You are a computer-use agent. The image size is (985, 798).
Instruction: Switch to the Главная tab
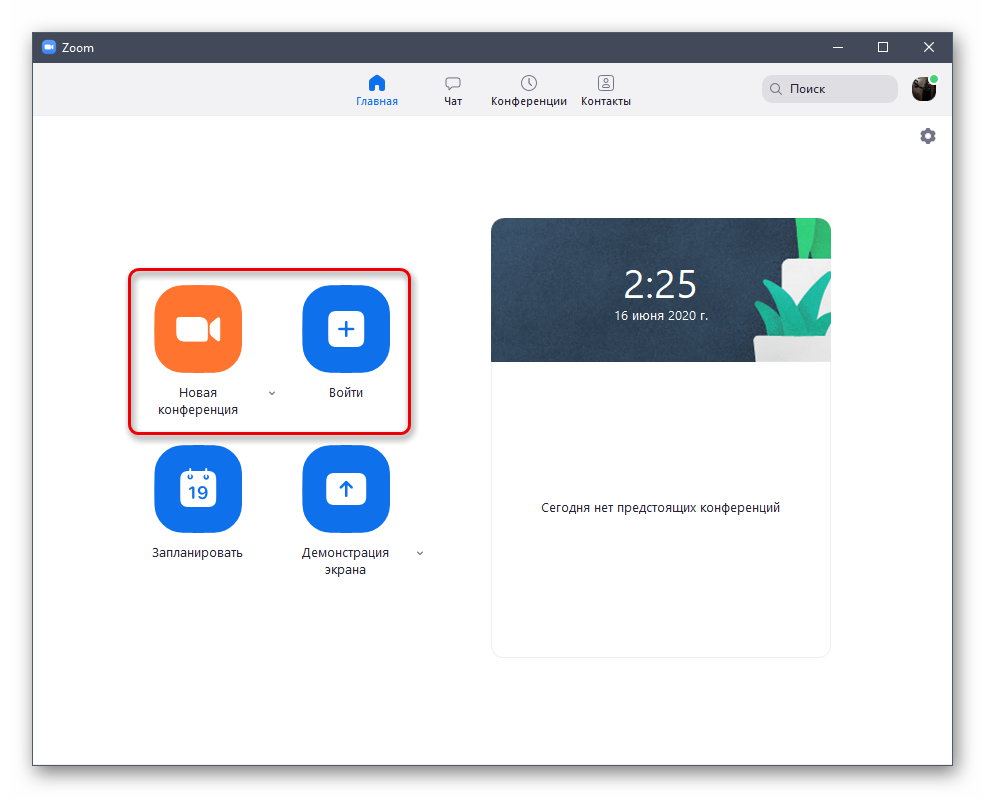[x=377, y=90]
